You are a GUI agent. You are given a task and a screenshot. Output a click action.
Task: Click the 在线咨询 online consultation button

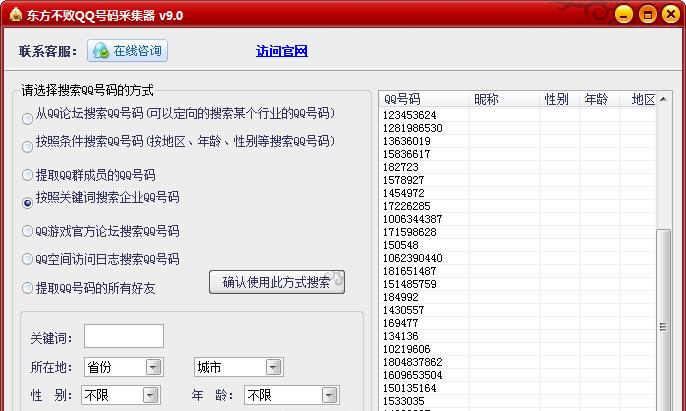[127, 51]
